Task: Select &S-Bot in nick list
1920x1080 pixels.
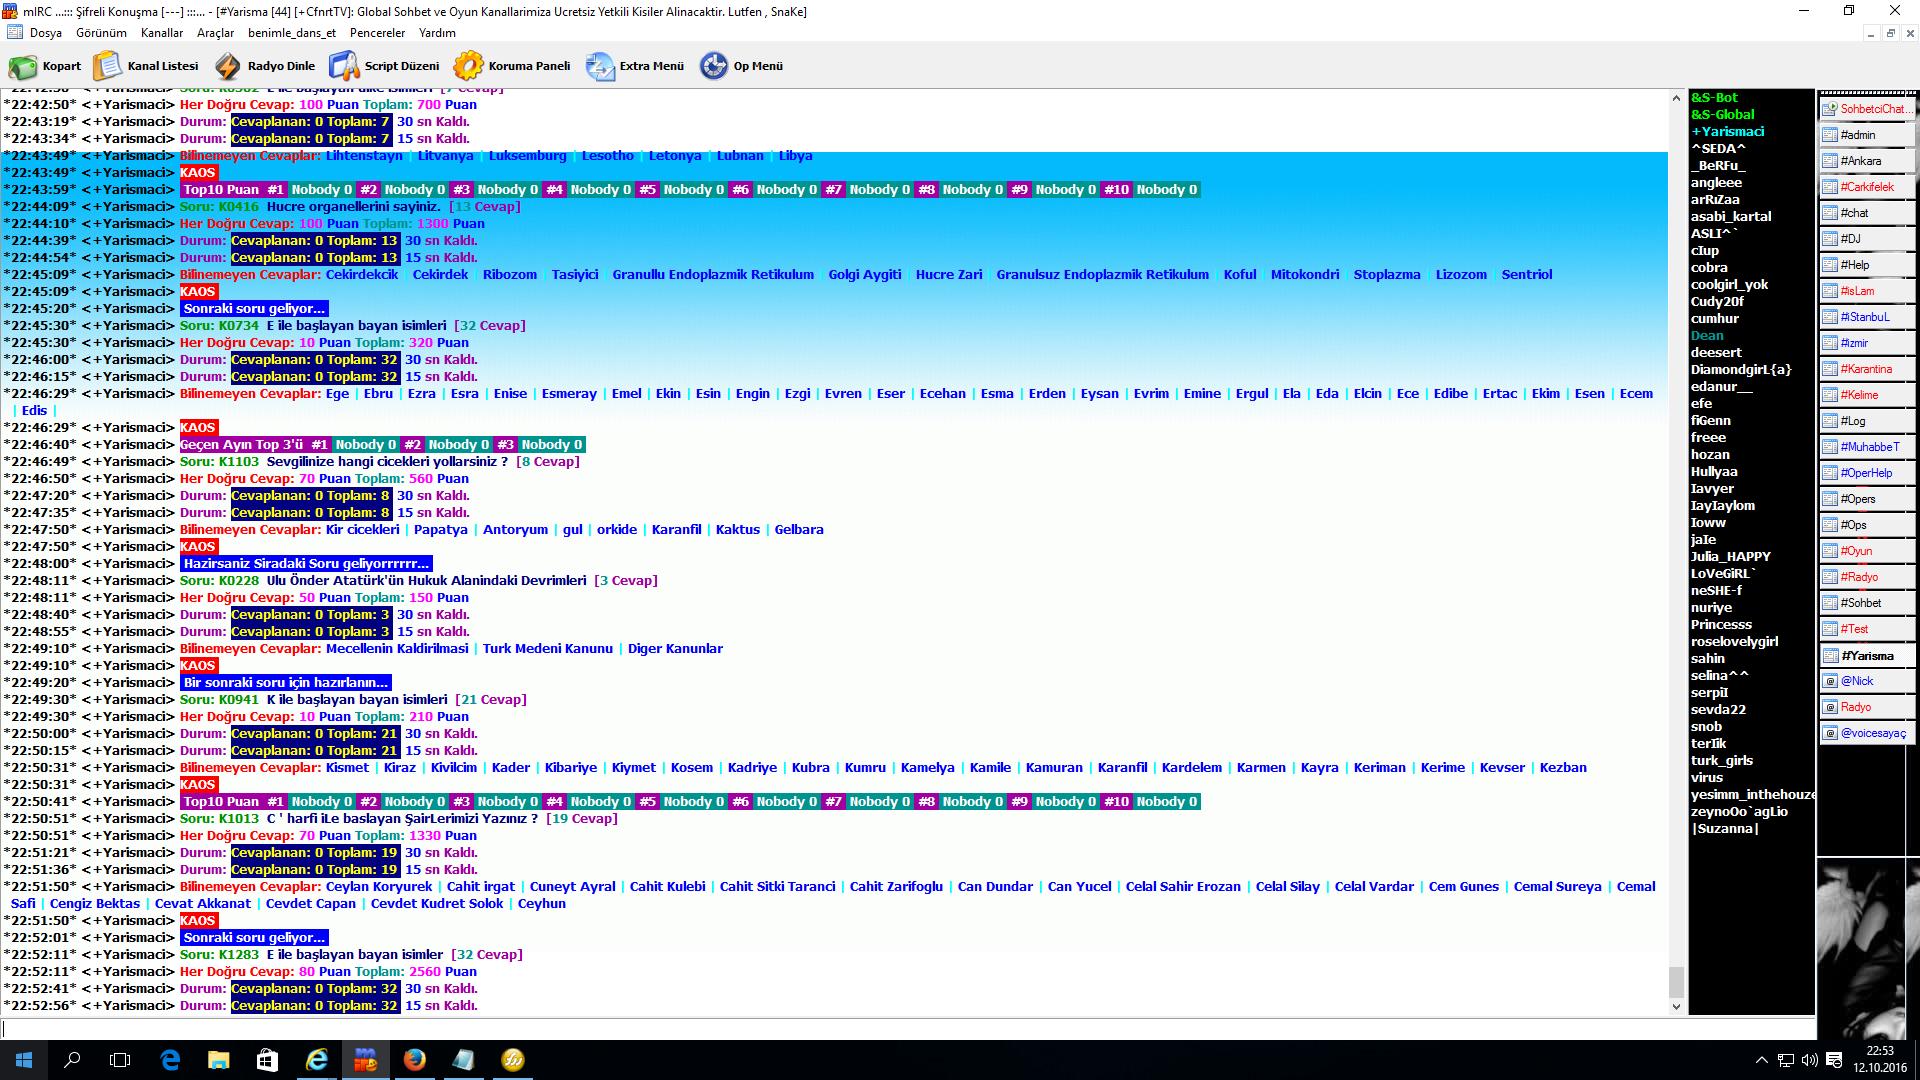Action: (x=1714, y=97)
